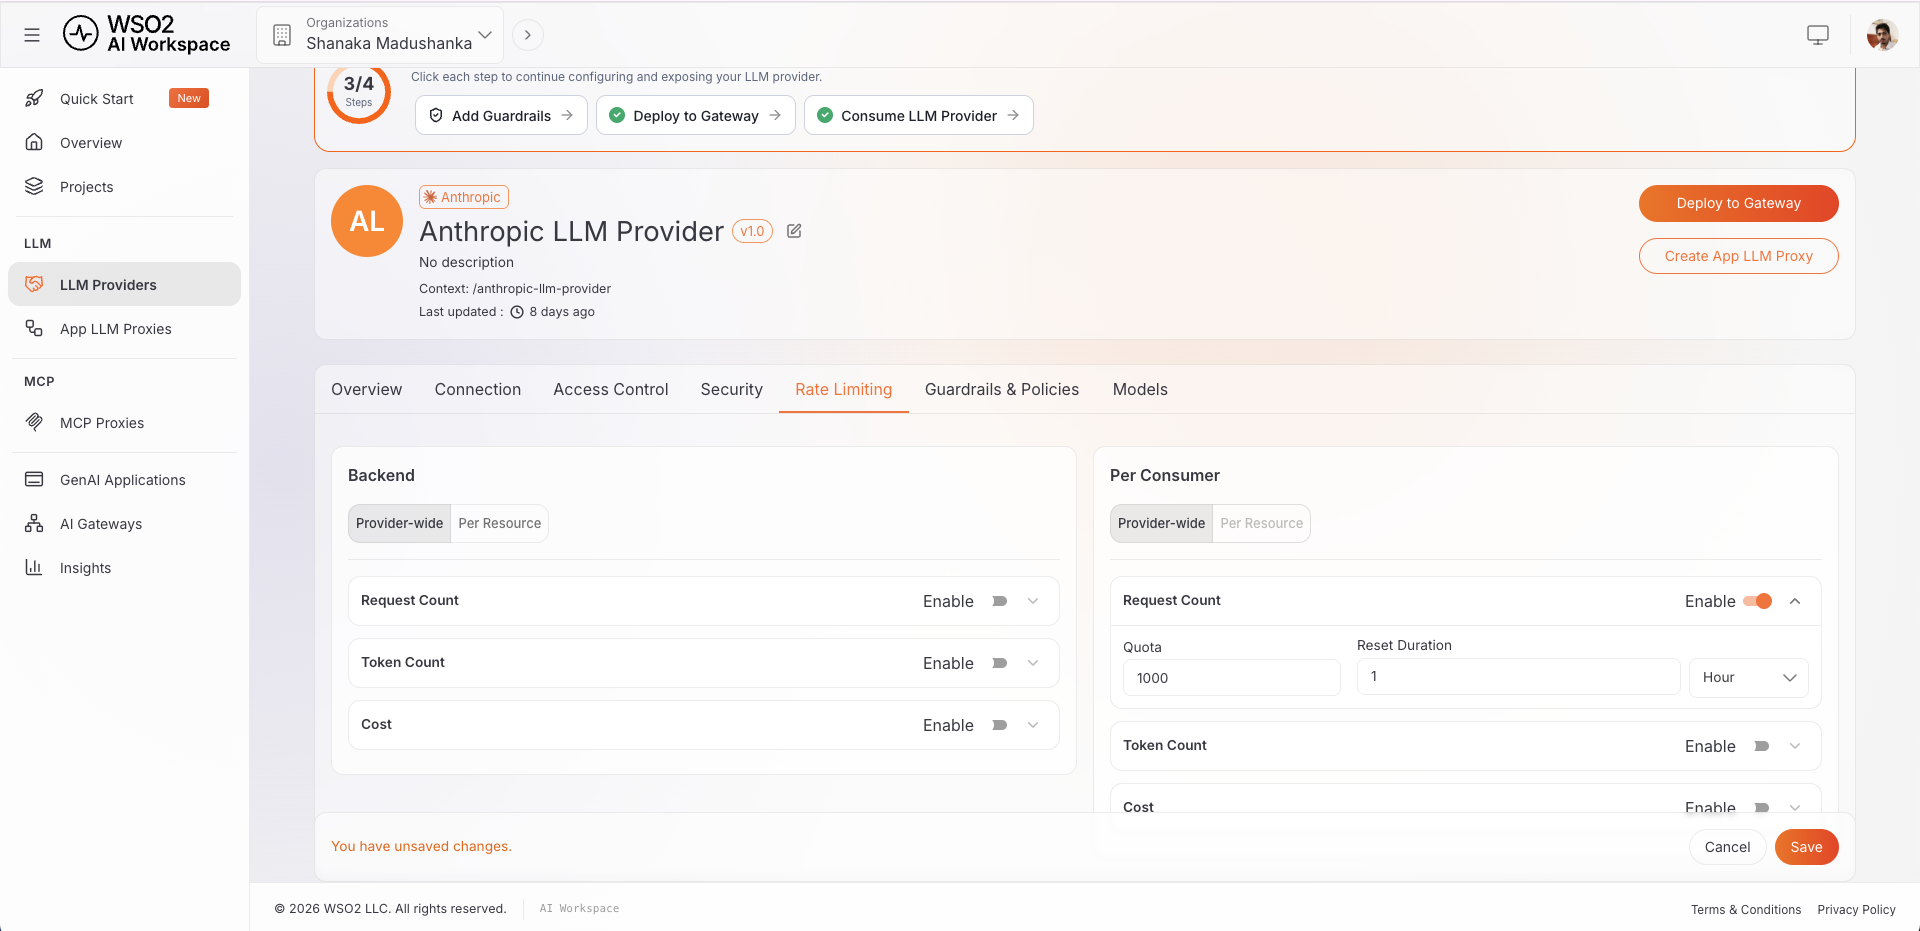1920x931 pixels.
Task: Open MCP Proxies in the sidebar
Action: coord(124,423)
